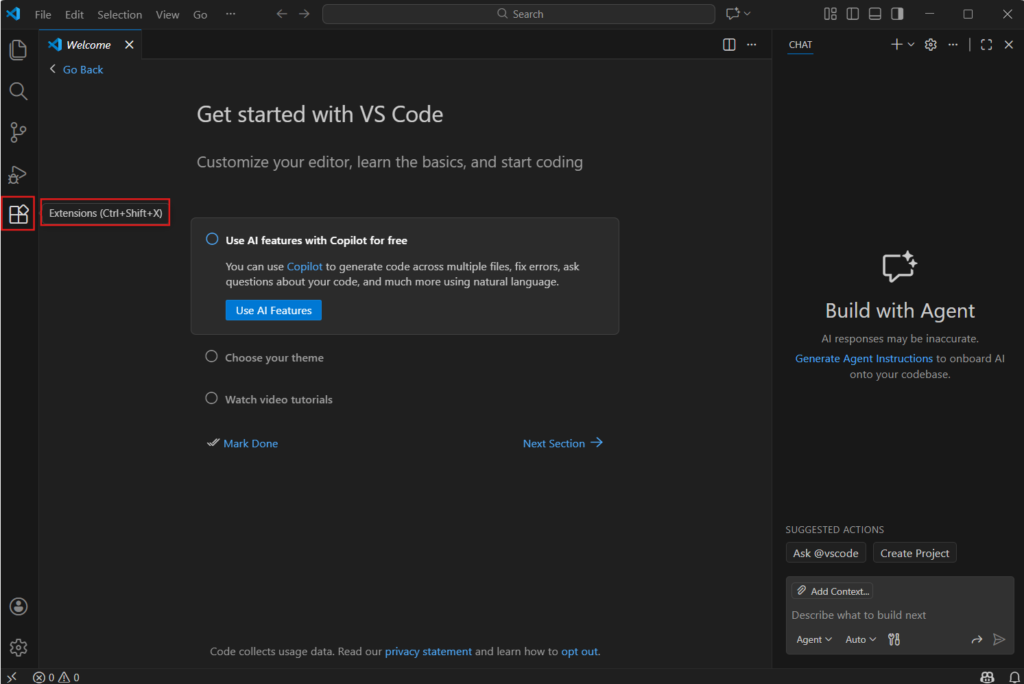Maximize the chat panel size
Image resolution: width=1024 pixels, height=684 pixels.
pos(986,45)
